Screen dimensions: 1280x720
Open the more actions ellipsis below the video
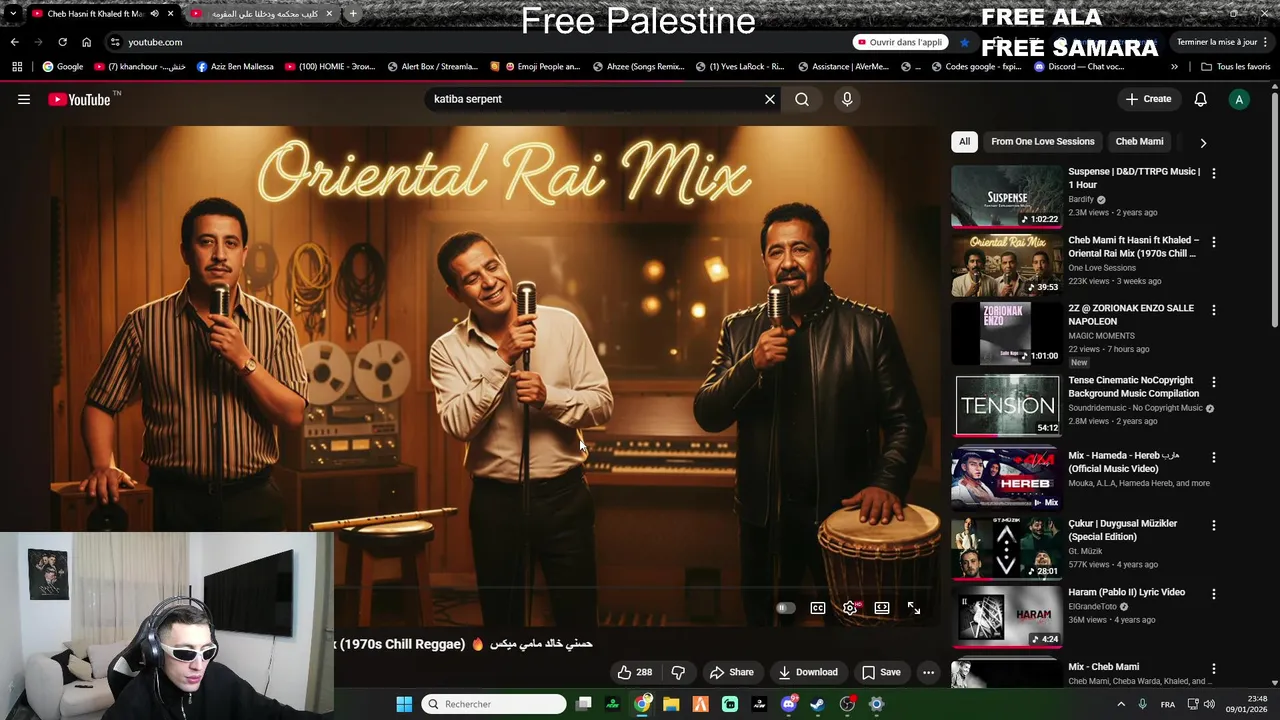coord(928,672)
